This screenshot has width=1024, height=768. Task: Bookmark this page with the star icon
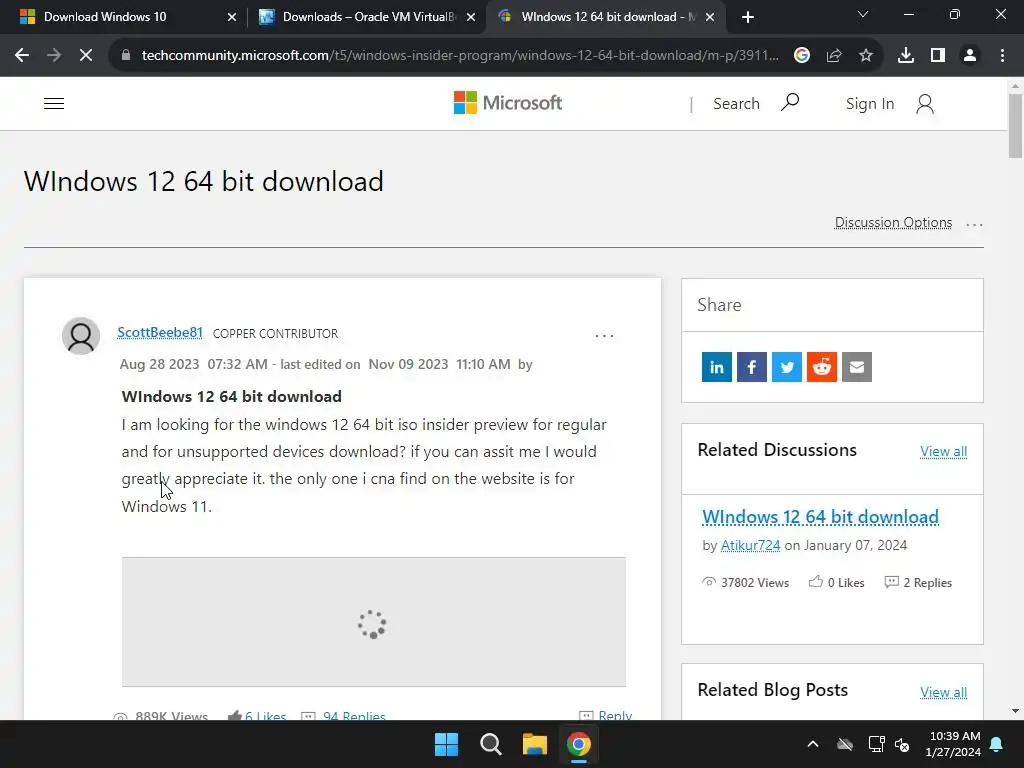866,56
